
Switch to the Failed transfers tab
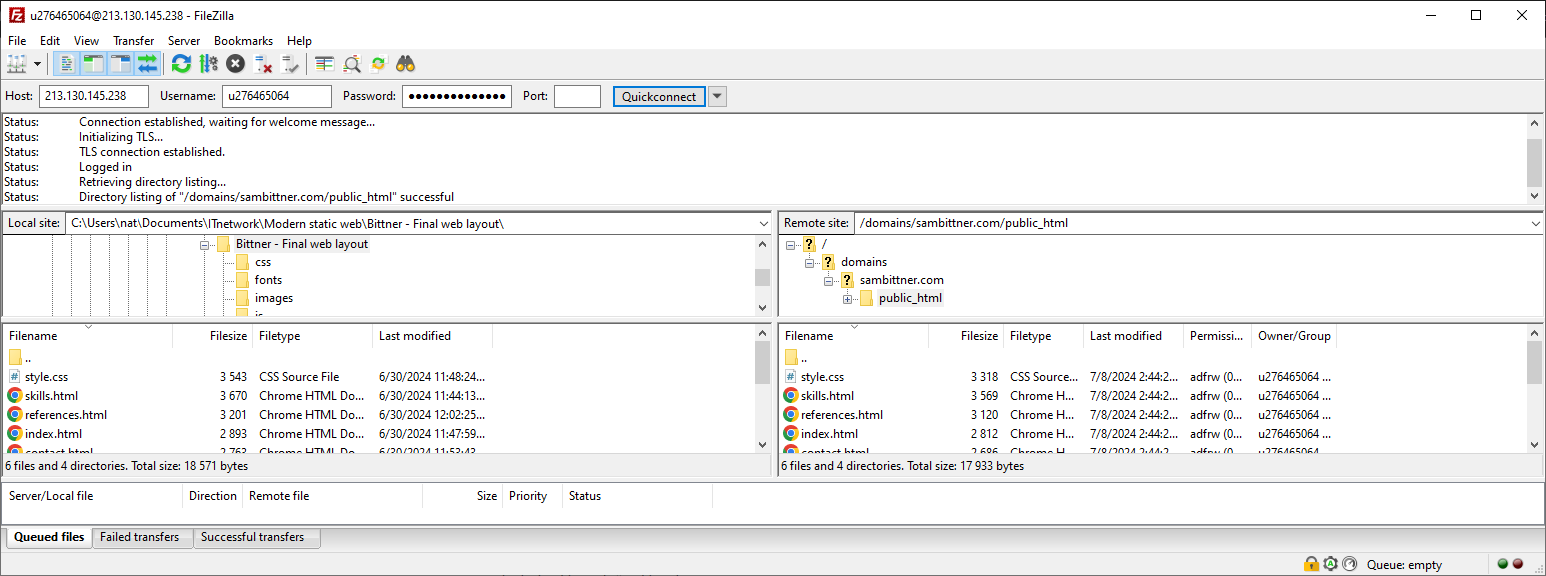tap(140, 537)
